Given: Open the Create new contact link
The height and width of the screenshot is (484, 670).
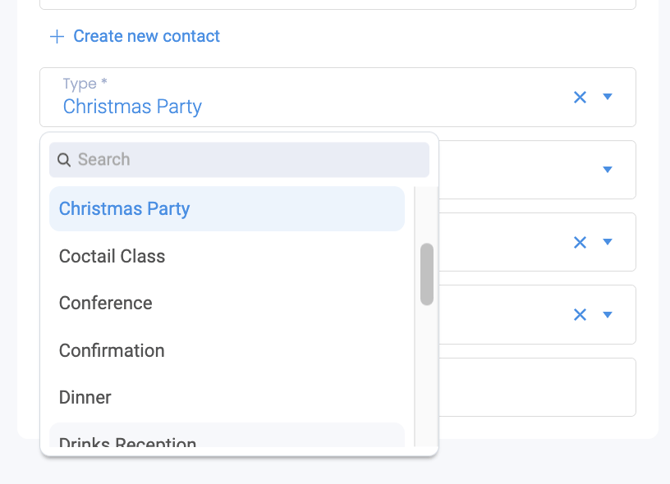Looking at the screenshot, I should [147, 36].
